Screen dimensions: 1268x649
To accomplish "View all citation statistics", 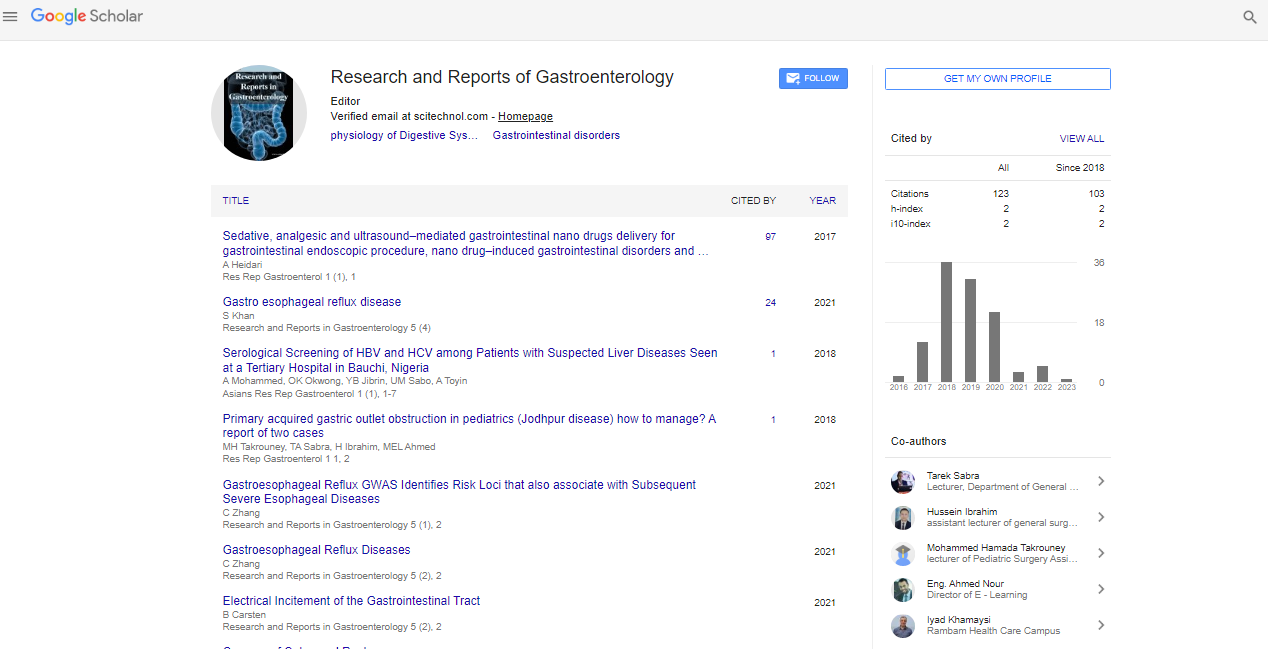I will coord(1081,139).
